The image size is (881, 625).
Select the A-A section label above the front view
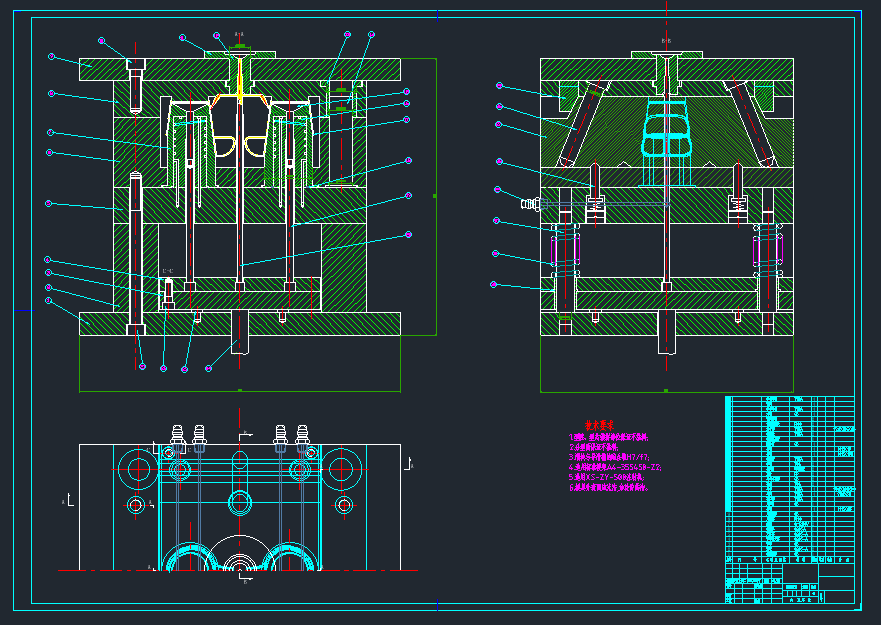coord(239,34)
